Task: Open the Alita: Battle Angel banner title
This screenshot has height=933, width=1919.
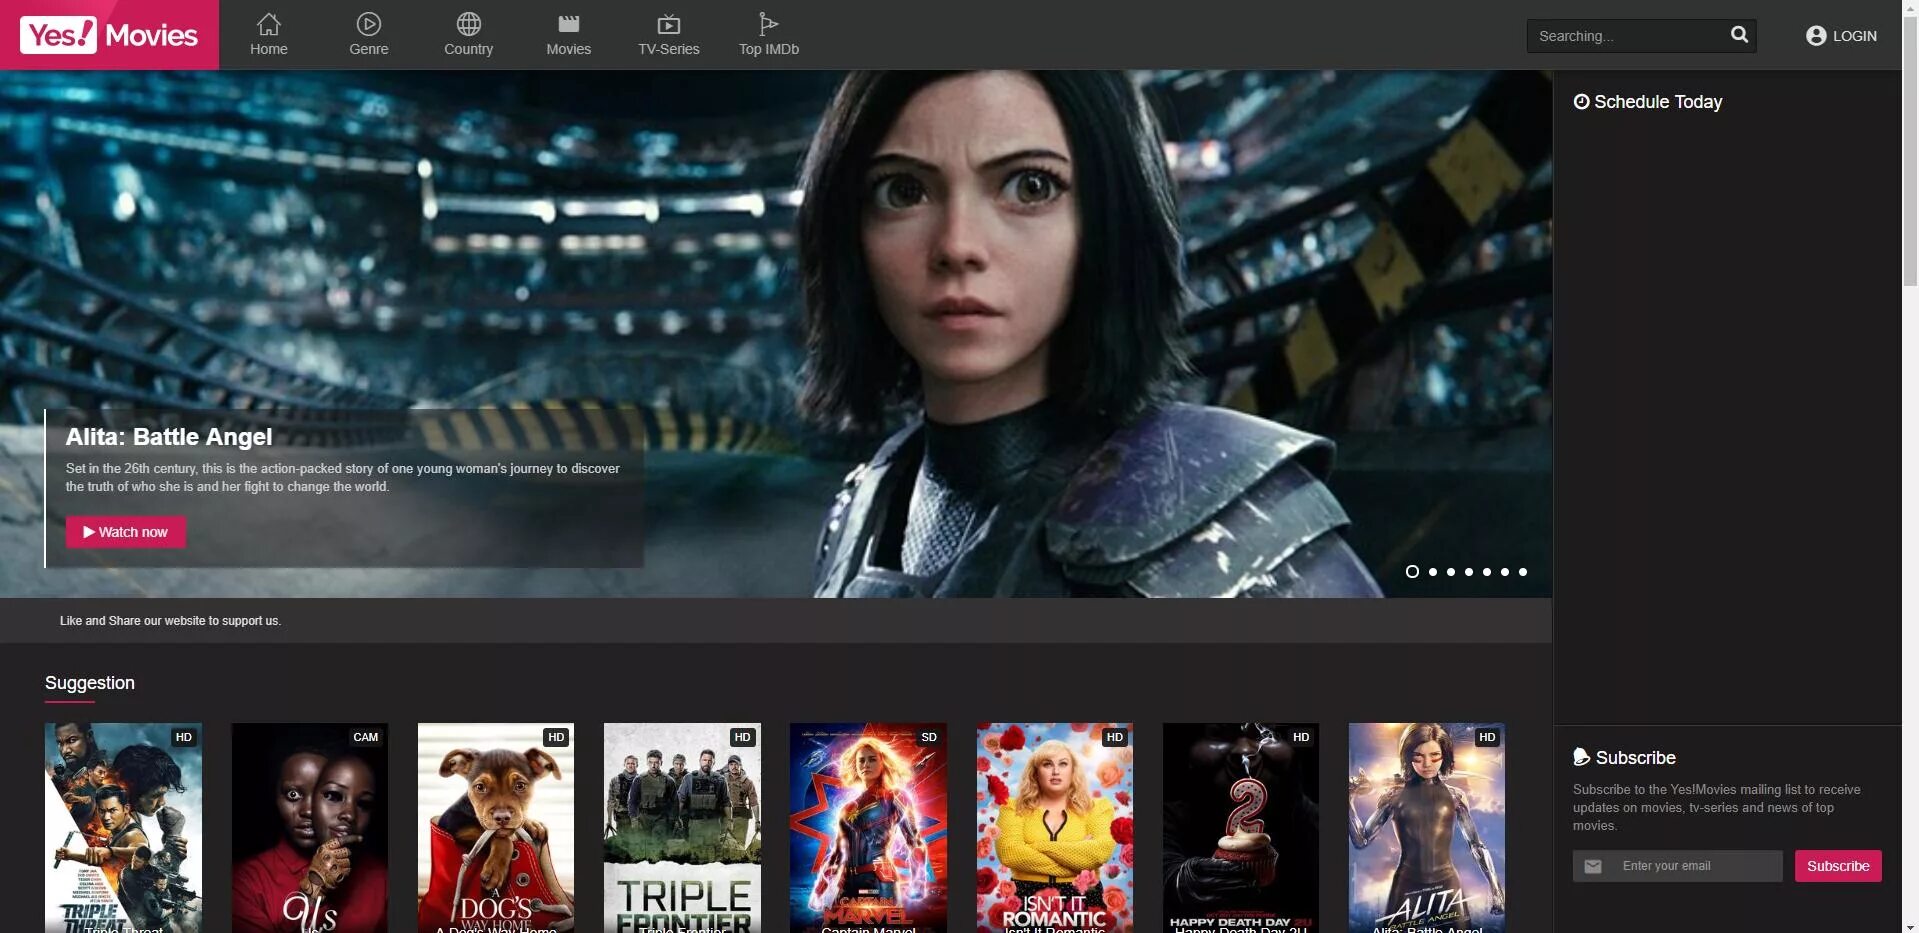Action: click(169, 437)
